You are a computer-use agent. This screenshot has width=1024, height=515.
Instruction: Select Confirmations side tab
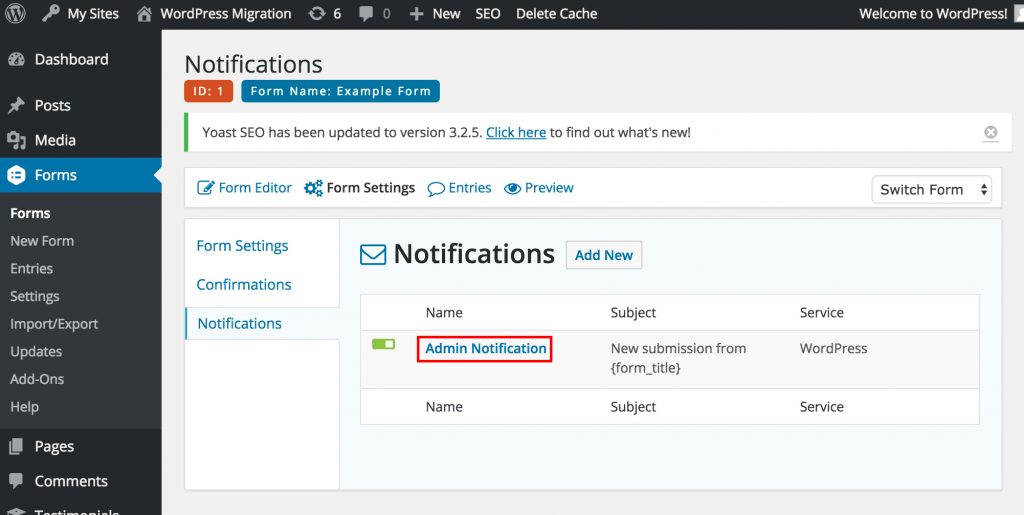244,285
